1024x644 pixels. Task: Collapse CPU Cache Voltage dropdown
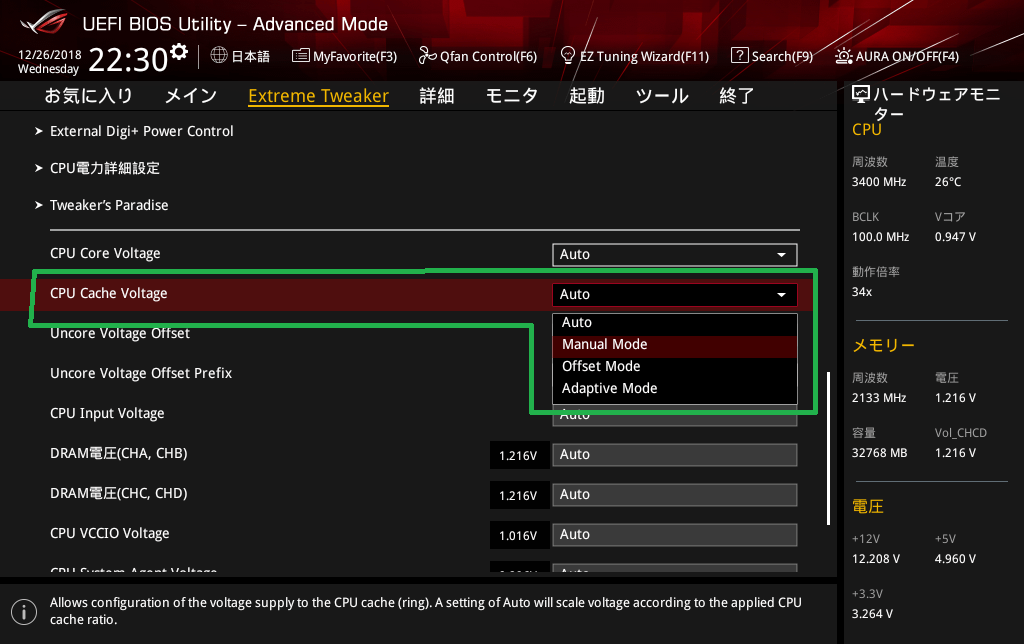click(675, 295)
